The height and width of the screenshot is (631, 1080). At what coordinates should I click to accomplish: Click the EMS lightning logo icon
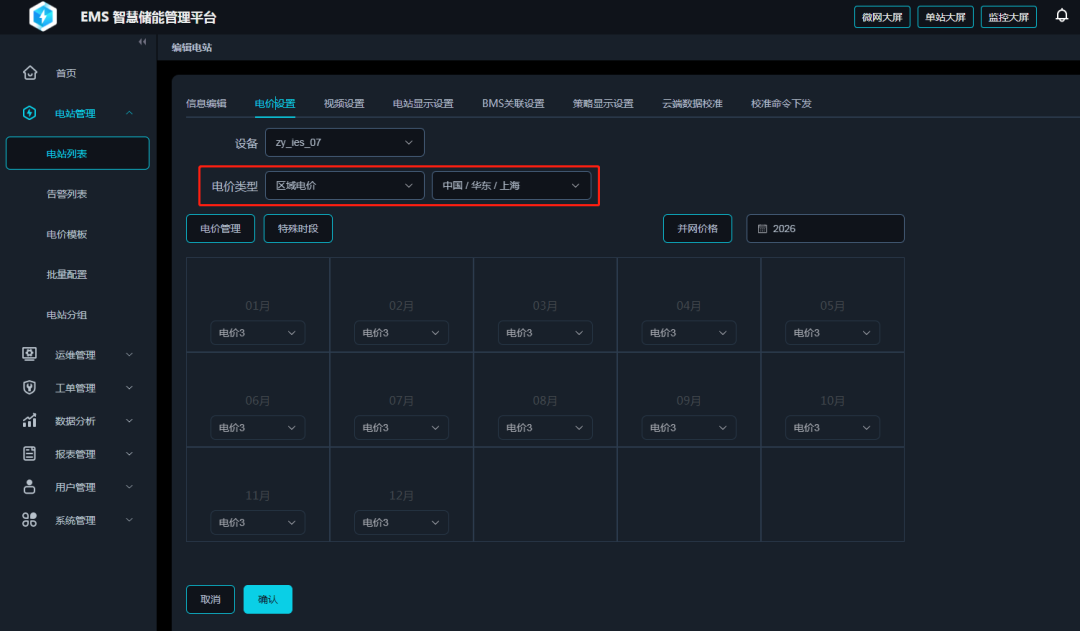point(44,17)
